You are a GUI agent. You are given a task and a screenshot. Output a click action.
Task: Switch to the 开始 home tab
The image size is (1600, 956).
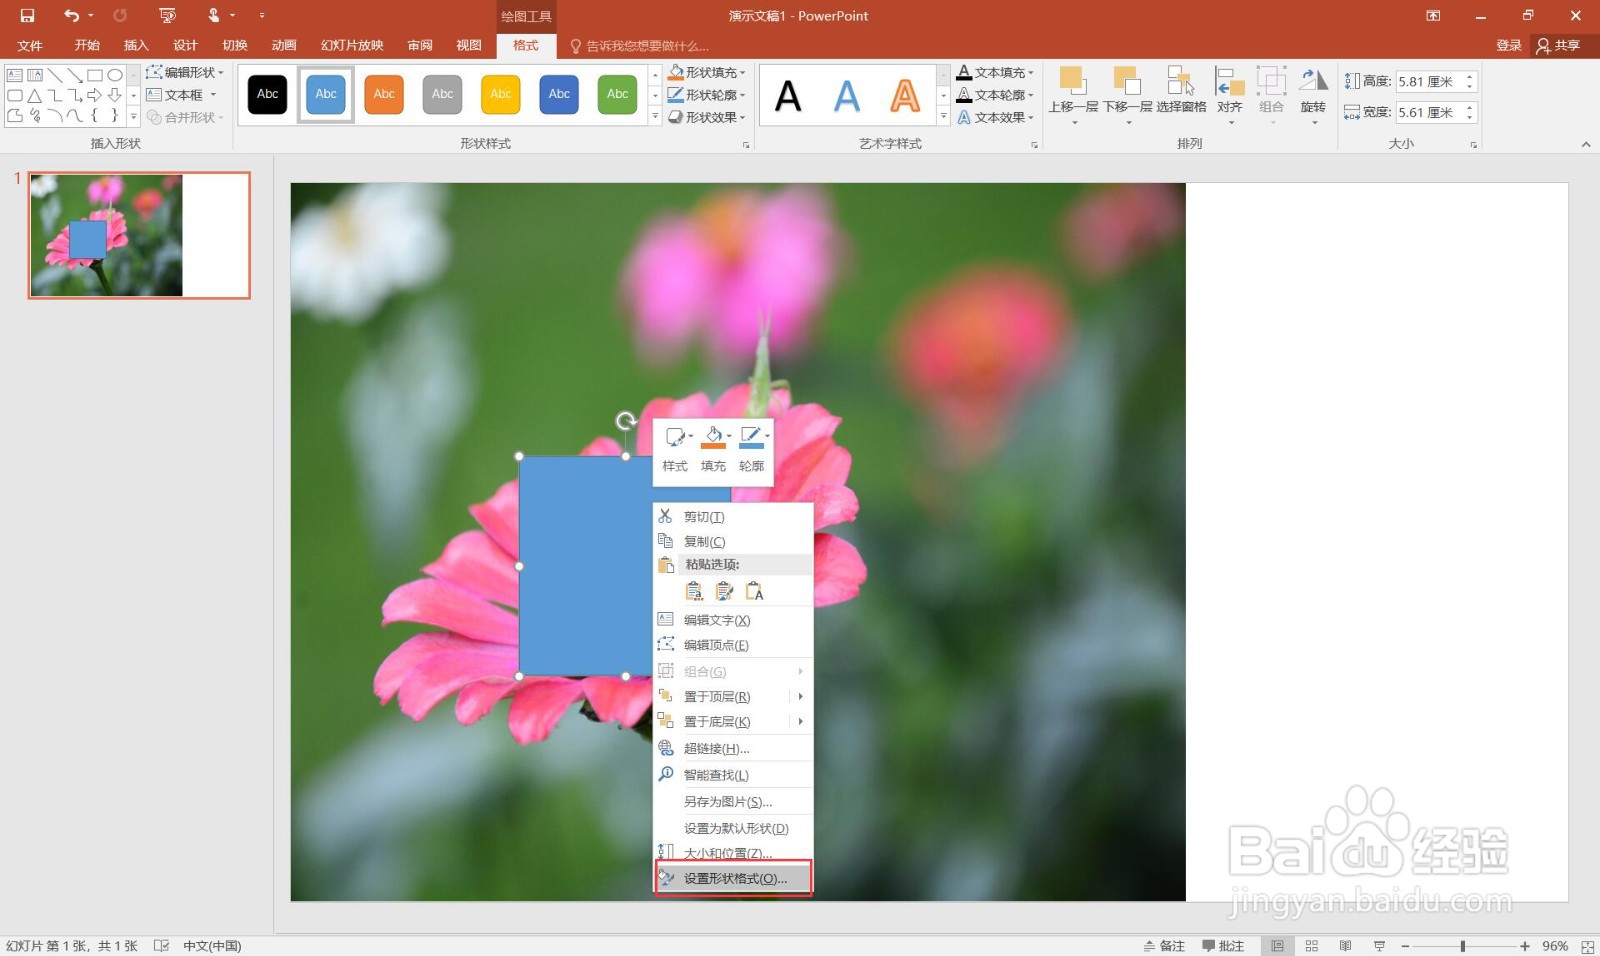click(87, 45)
